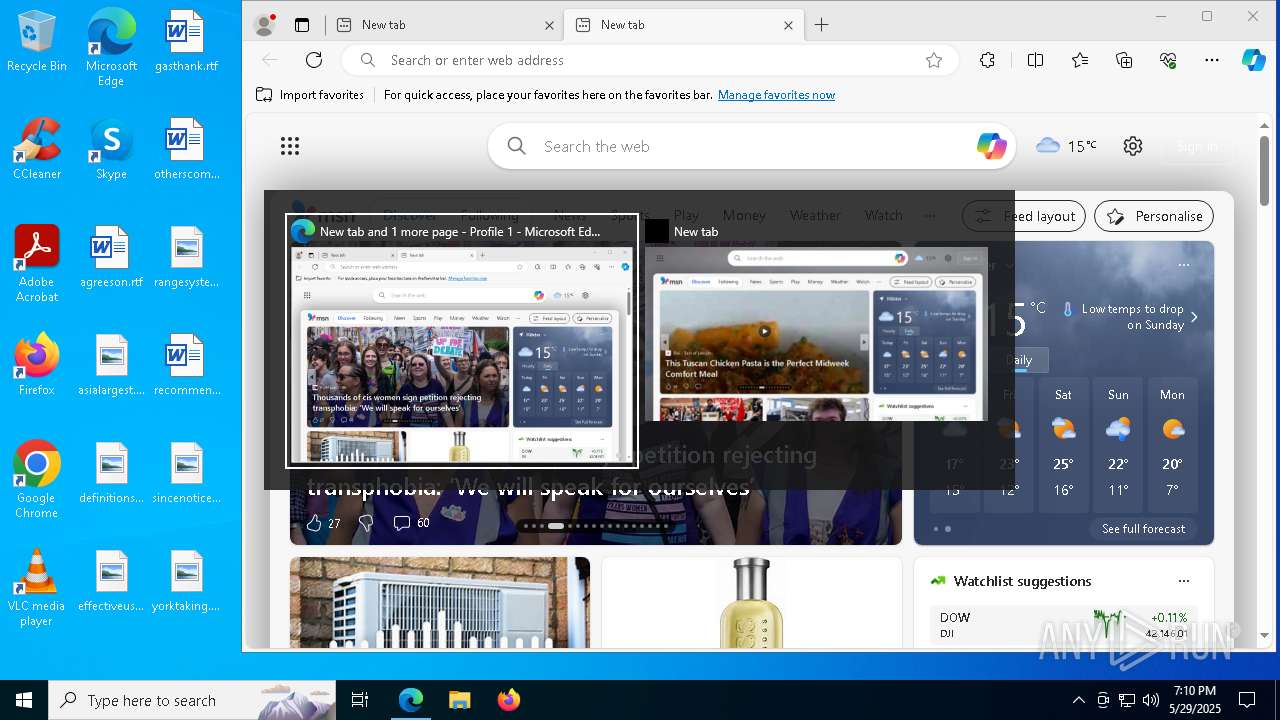Select the agreeson.rtf file
The image size is (1280, 720).
(x=111, y=257)
